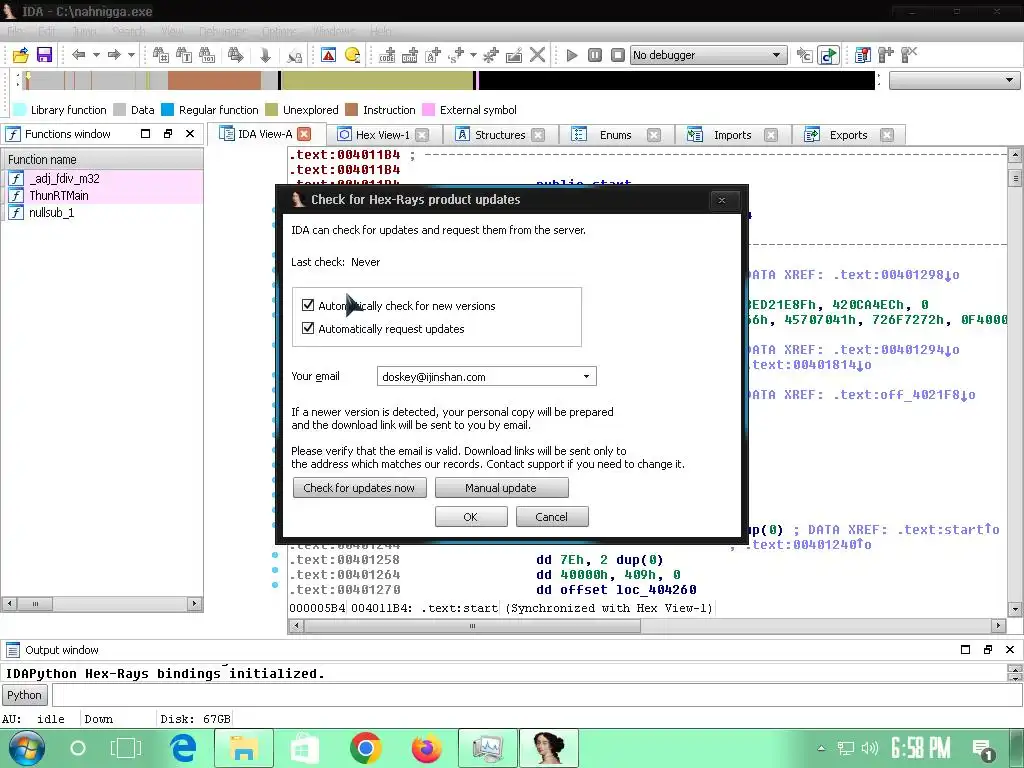The height and width of the screenshot is (768, 1024).
Task: Click the binoculars search-next icon with arrow
Action: pos(236,55)
